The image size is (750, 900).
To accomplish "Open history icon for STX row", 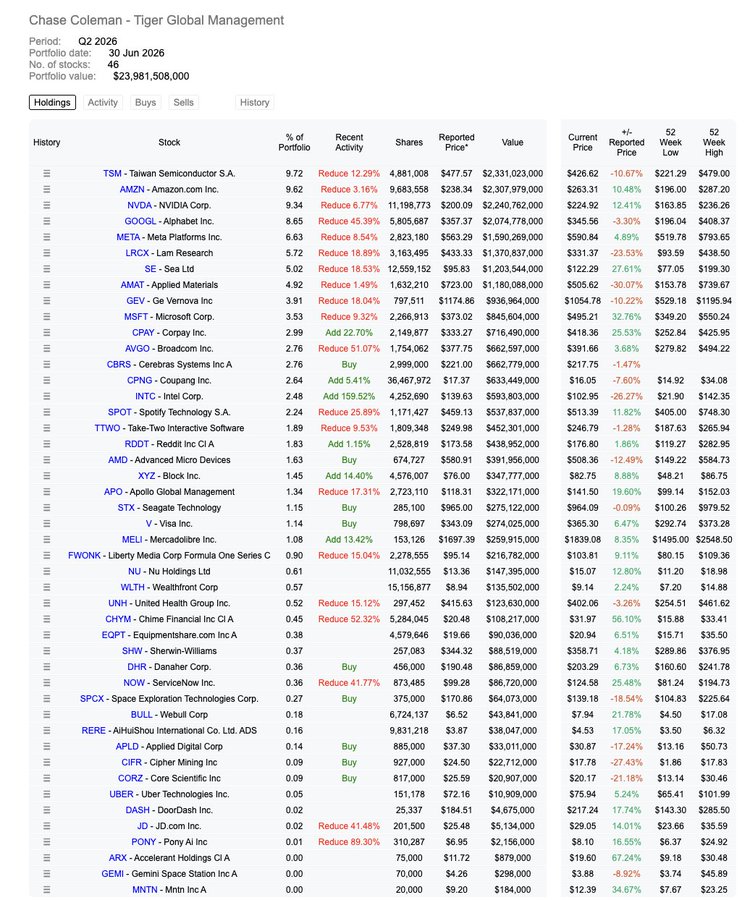I will (46, 508).
